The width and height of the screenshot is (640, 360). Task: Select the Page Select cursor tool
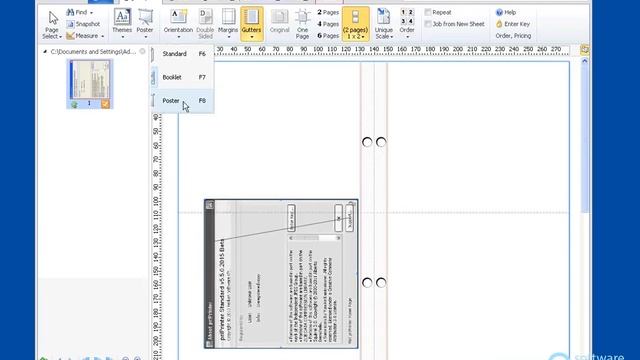point(53,18)
